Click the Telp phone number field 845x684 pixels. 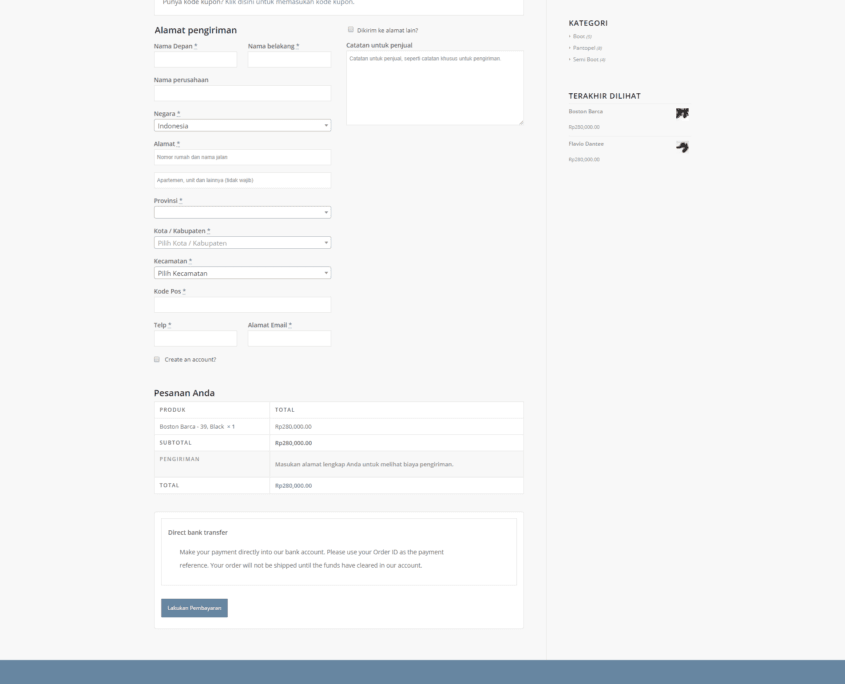pos(195,339)
